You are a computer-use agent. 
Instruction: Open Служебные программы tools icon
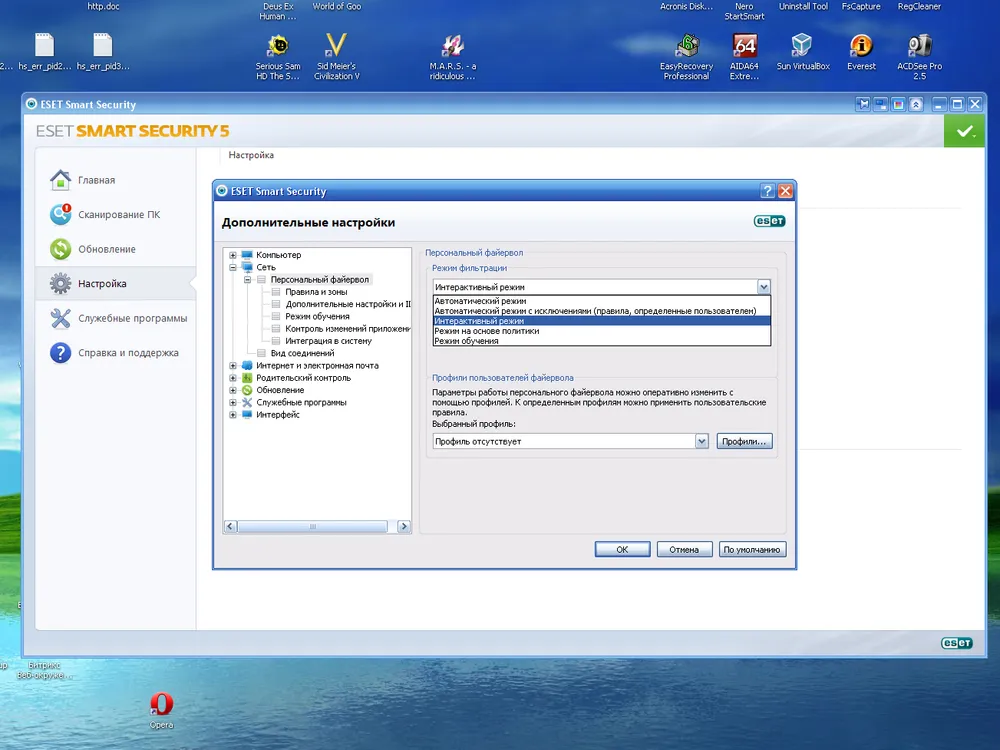(61, 318)
